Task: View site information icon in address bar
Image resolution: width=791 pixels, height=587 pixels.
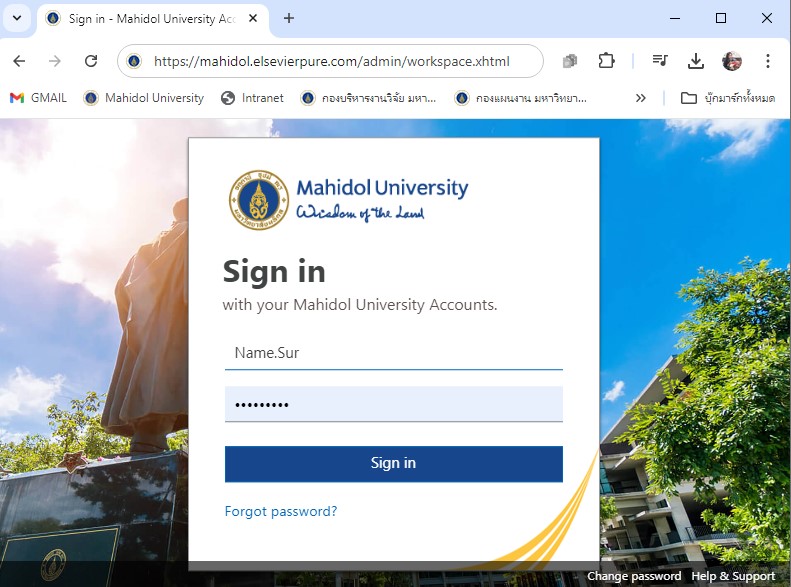Action: click(x=134, y=62)
